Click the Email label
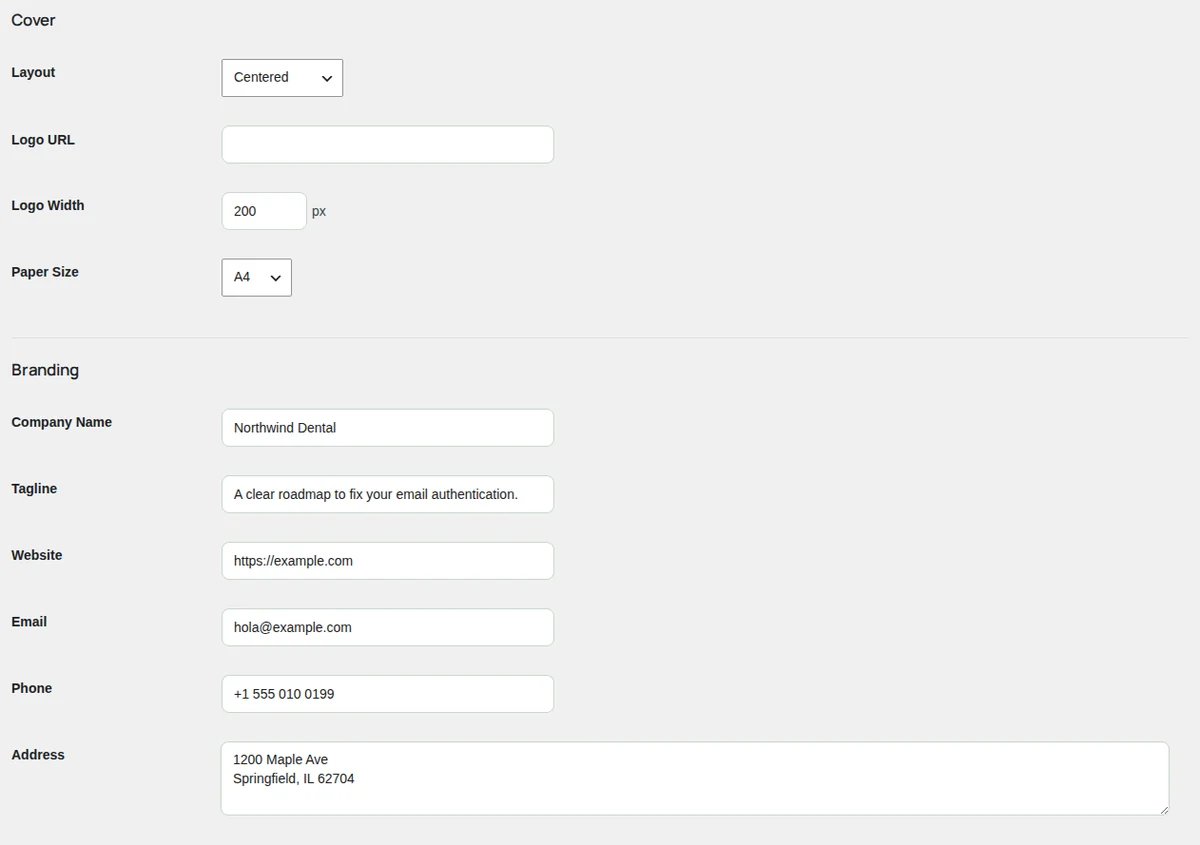 [x=29, y=622]
